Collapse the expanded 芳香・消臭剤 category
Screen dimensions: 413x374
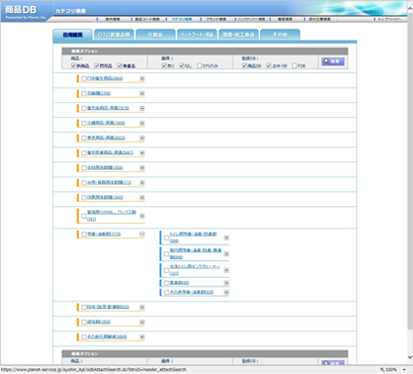click(142, 235)
